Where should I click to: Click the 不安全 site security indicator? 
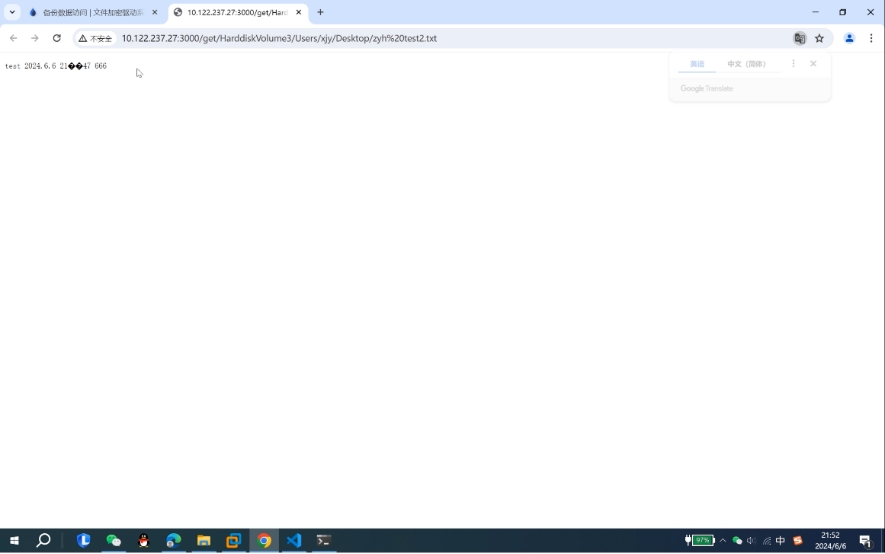(96, 38)
